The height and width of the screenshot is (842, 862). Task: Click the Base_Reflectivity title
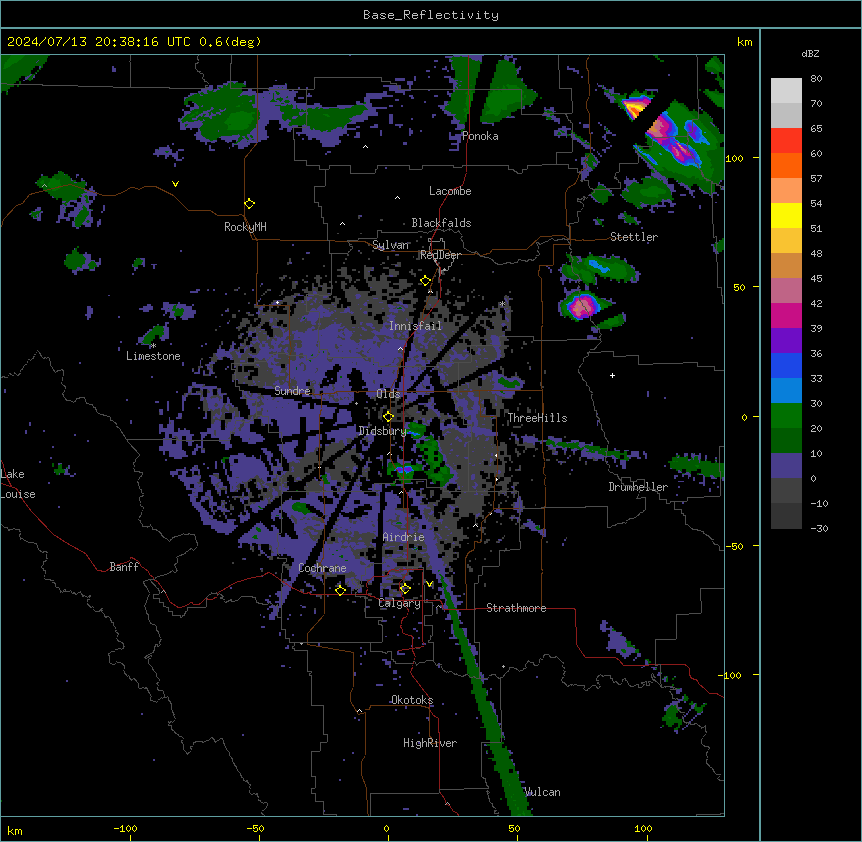click(x=431, y=15)
